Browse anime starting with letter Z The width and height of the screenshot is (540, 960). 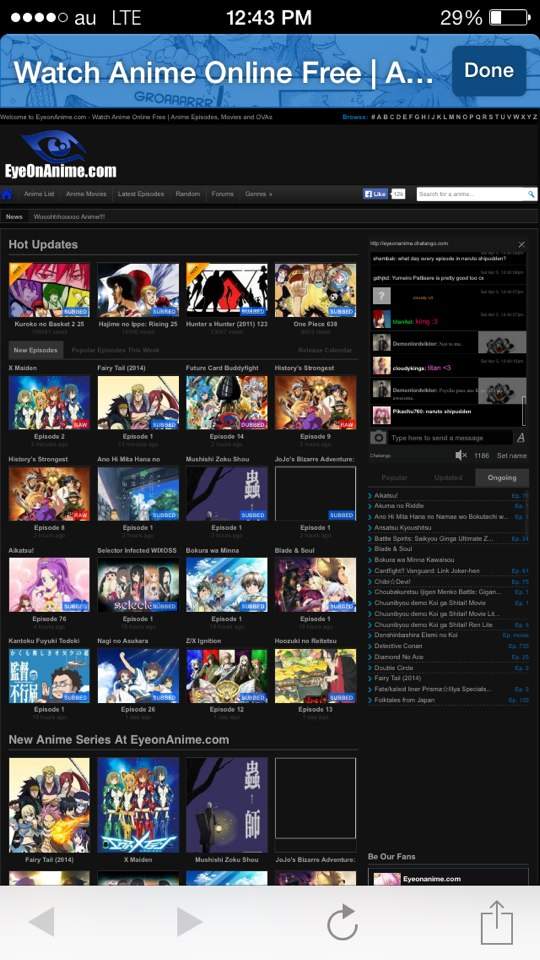point(534,117)
